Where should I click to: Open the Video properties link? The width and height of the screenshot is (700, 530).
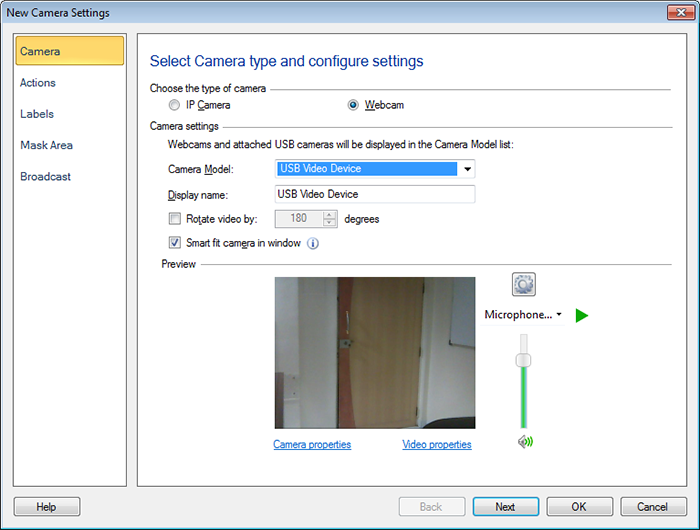(436, 444)
